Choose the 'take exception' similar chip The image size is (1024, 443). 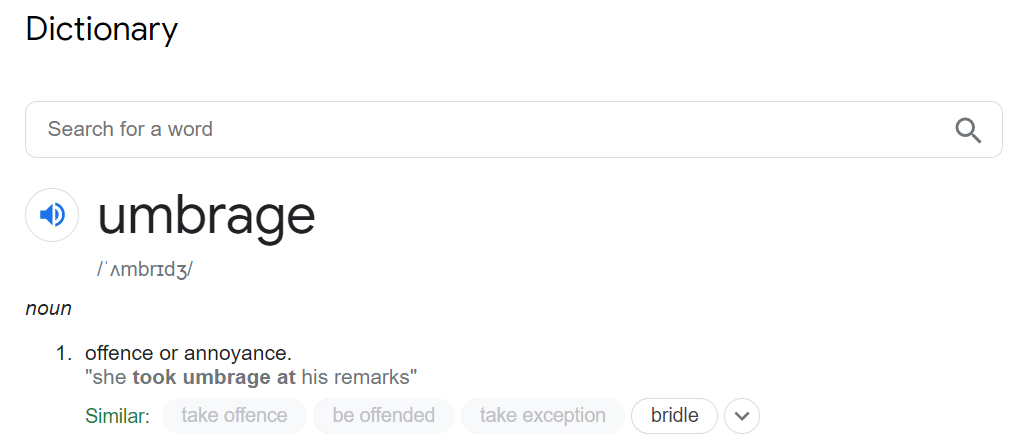click(542, 416)
